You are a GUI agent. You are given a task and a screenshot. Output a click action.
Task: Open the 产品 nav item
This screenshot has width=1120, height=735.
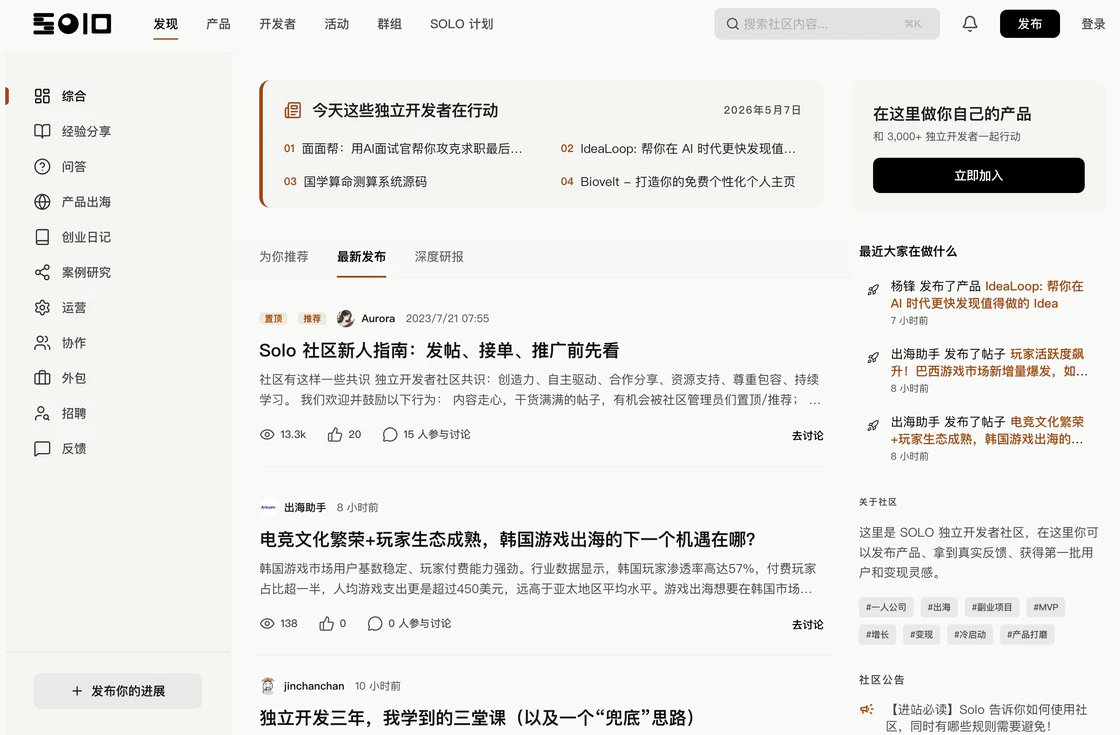(219, 24)
